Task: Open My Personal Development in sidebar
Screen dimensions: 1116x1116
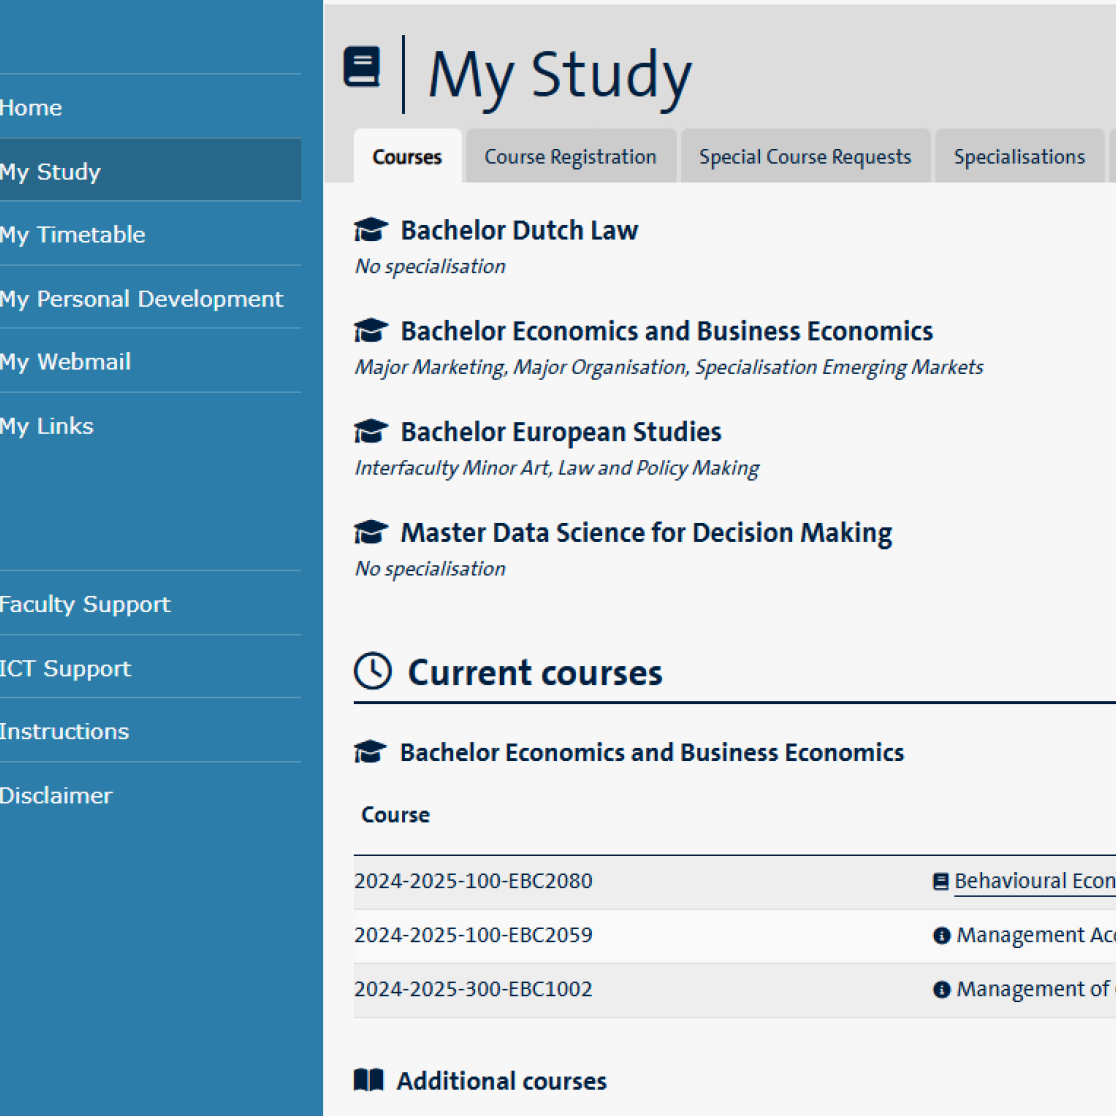Action: pos(142,299)
